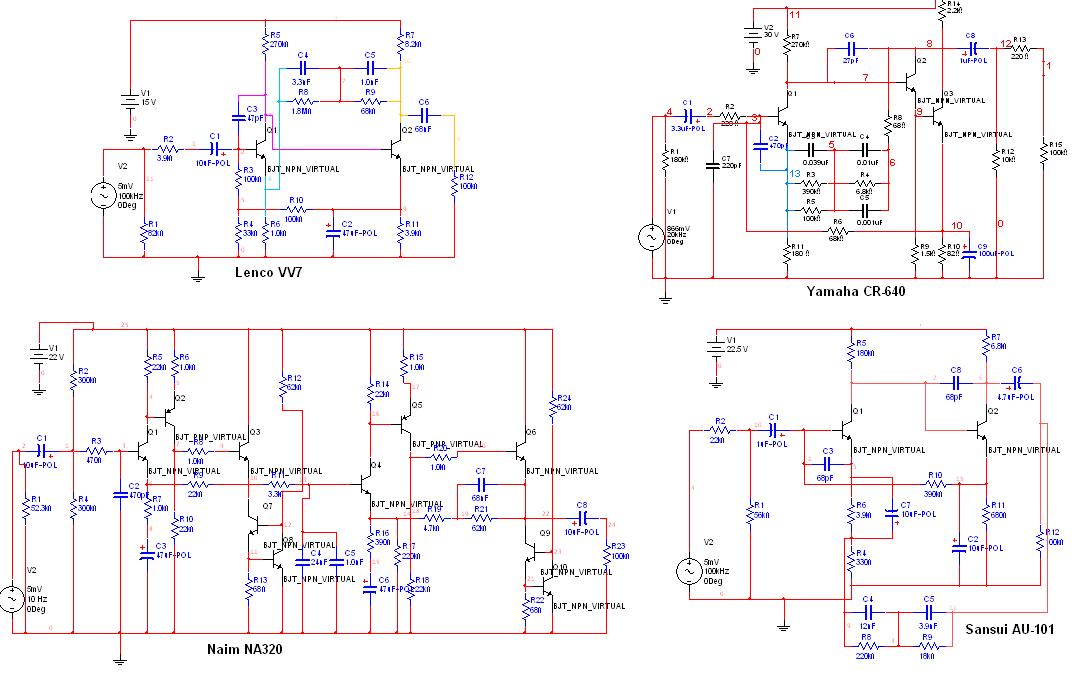Click the Sansui AU-101 circuit title
1076x680 pixels.
click(x=1009, y=629)
